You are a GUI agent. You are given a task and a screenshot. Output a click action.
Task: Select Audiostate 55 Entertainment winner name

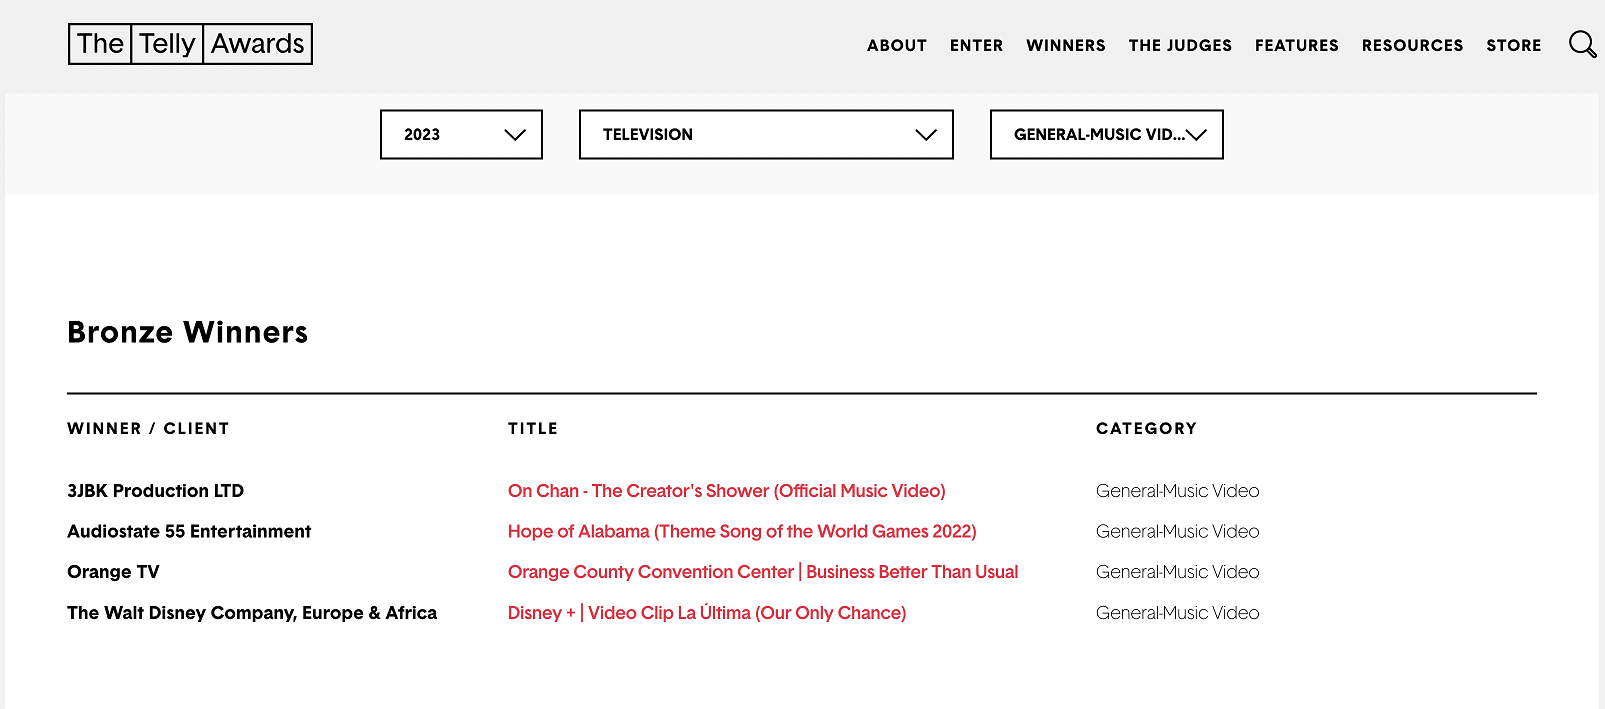pyautogui.click(x=189, y=531)
